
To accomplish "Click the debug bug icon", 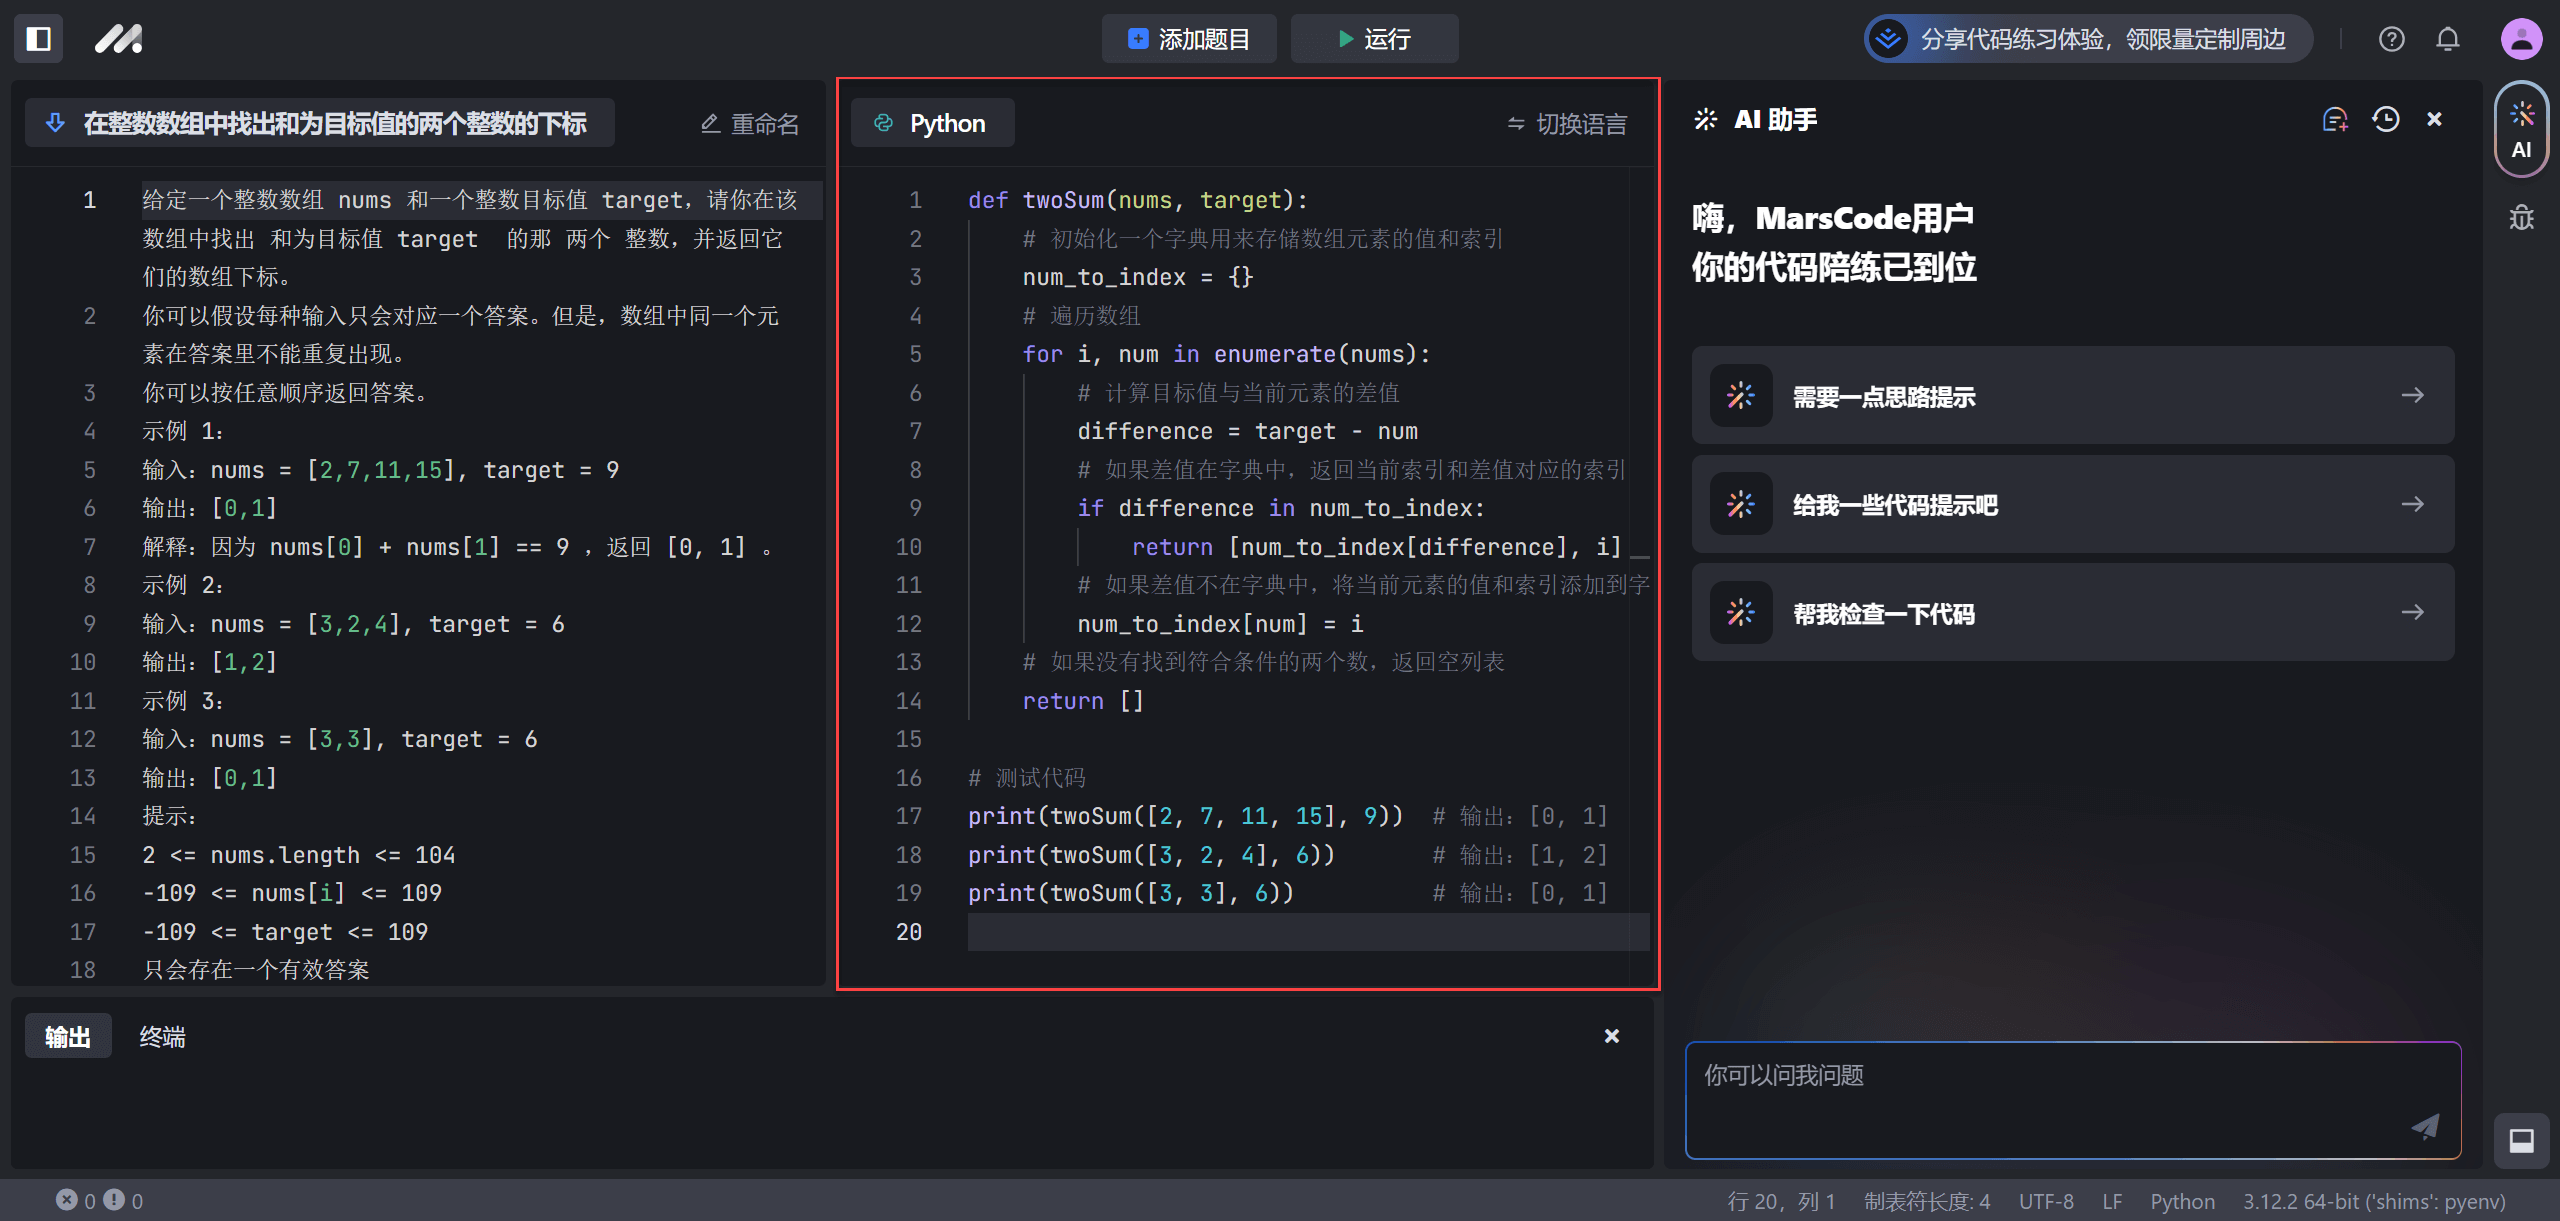I will point(2521,218).
